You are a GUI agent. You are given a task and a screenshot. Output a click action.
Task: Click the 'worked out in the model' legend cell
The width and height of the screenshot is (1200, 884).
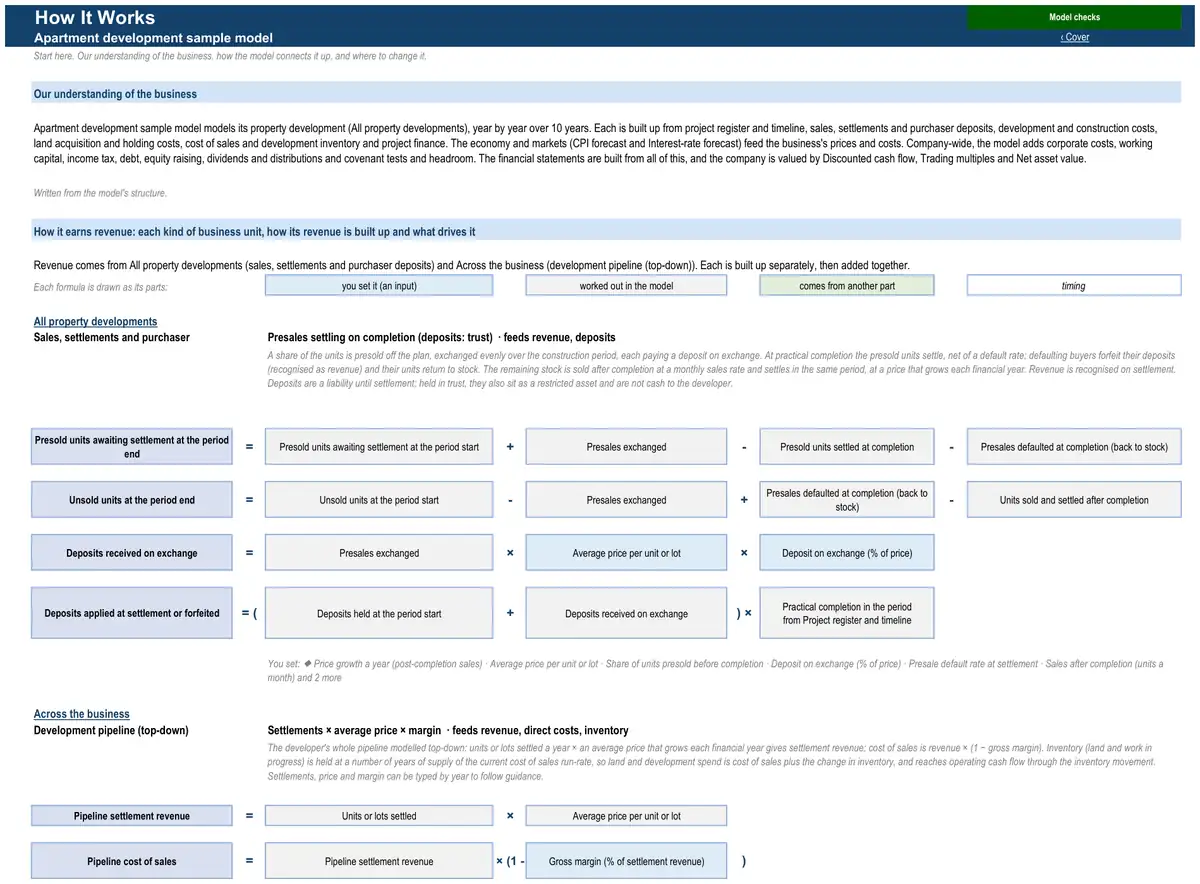(626, 286)
